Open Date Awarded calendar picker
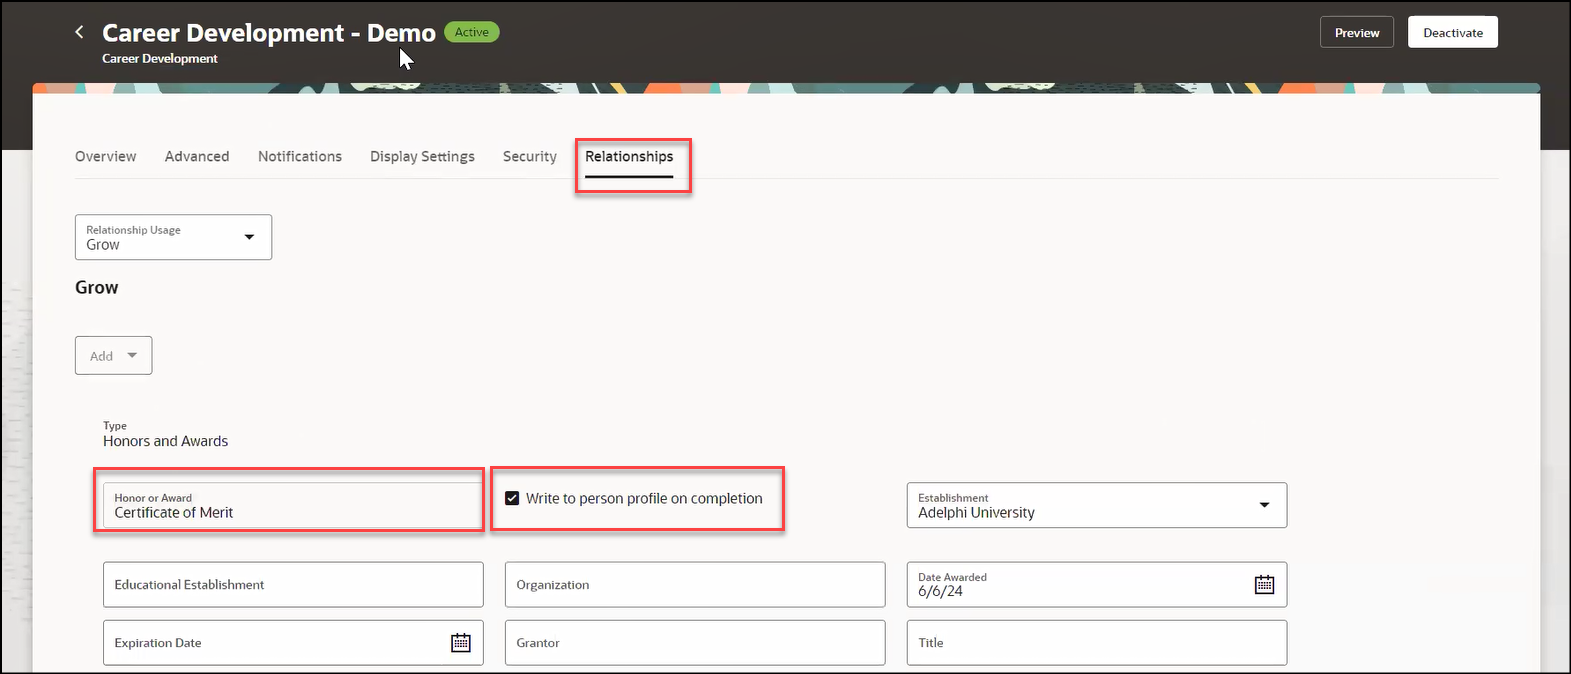Viewport: 1571px width, 674px height. tap(1264, 585)
